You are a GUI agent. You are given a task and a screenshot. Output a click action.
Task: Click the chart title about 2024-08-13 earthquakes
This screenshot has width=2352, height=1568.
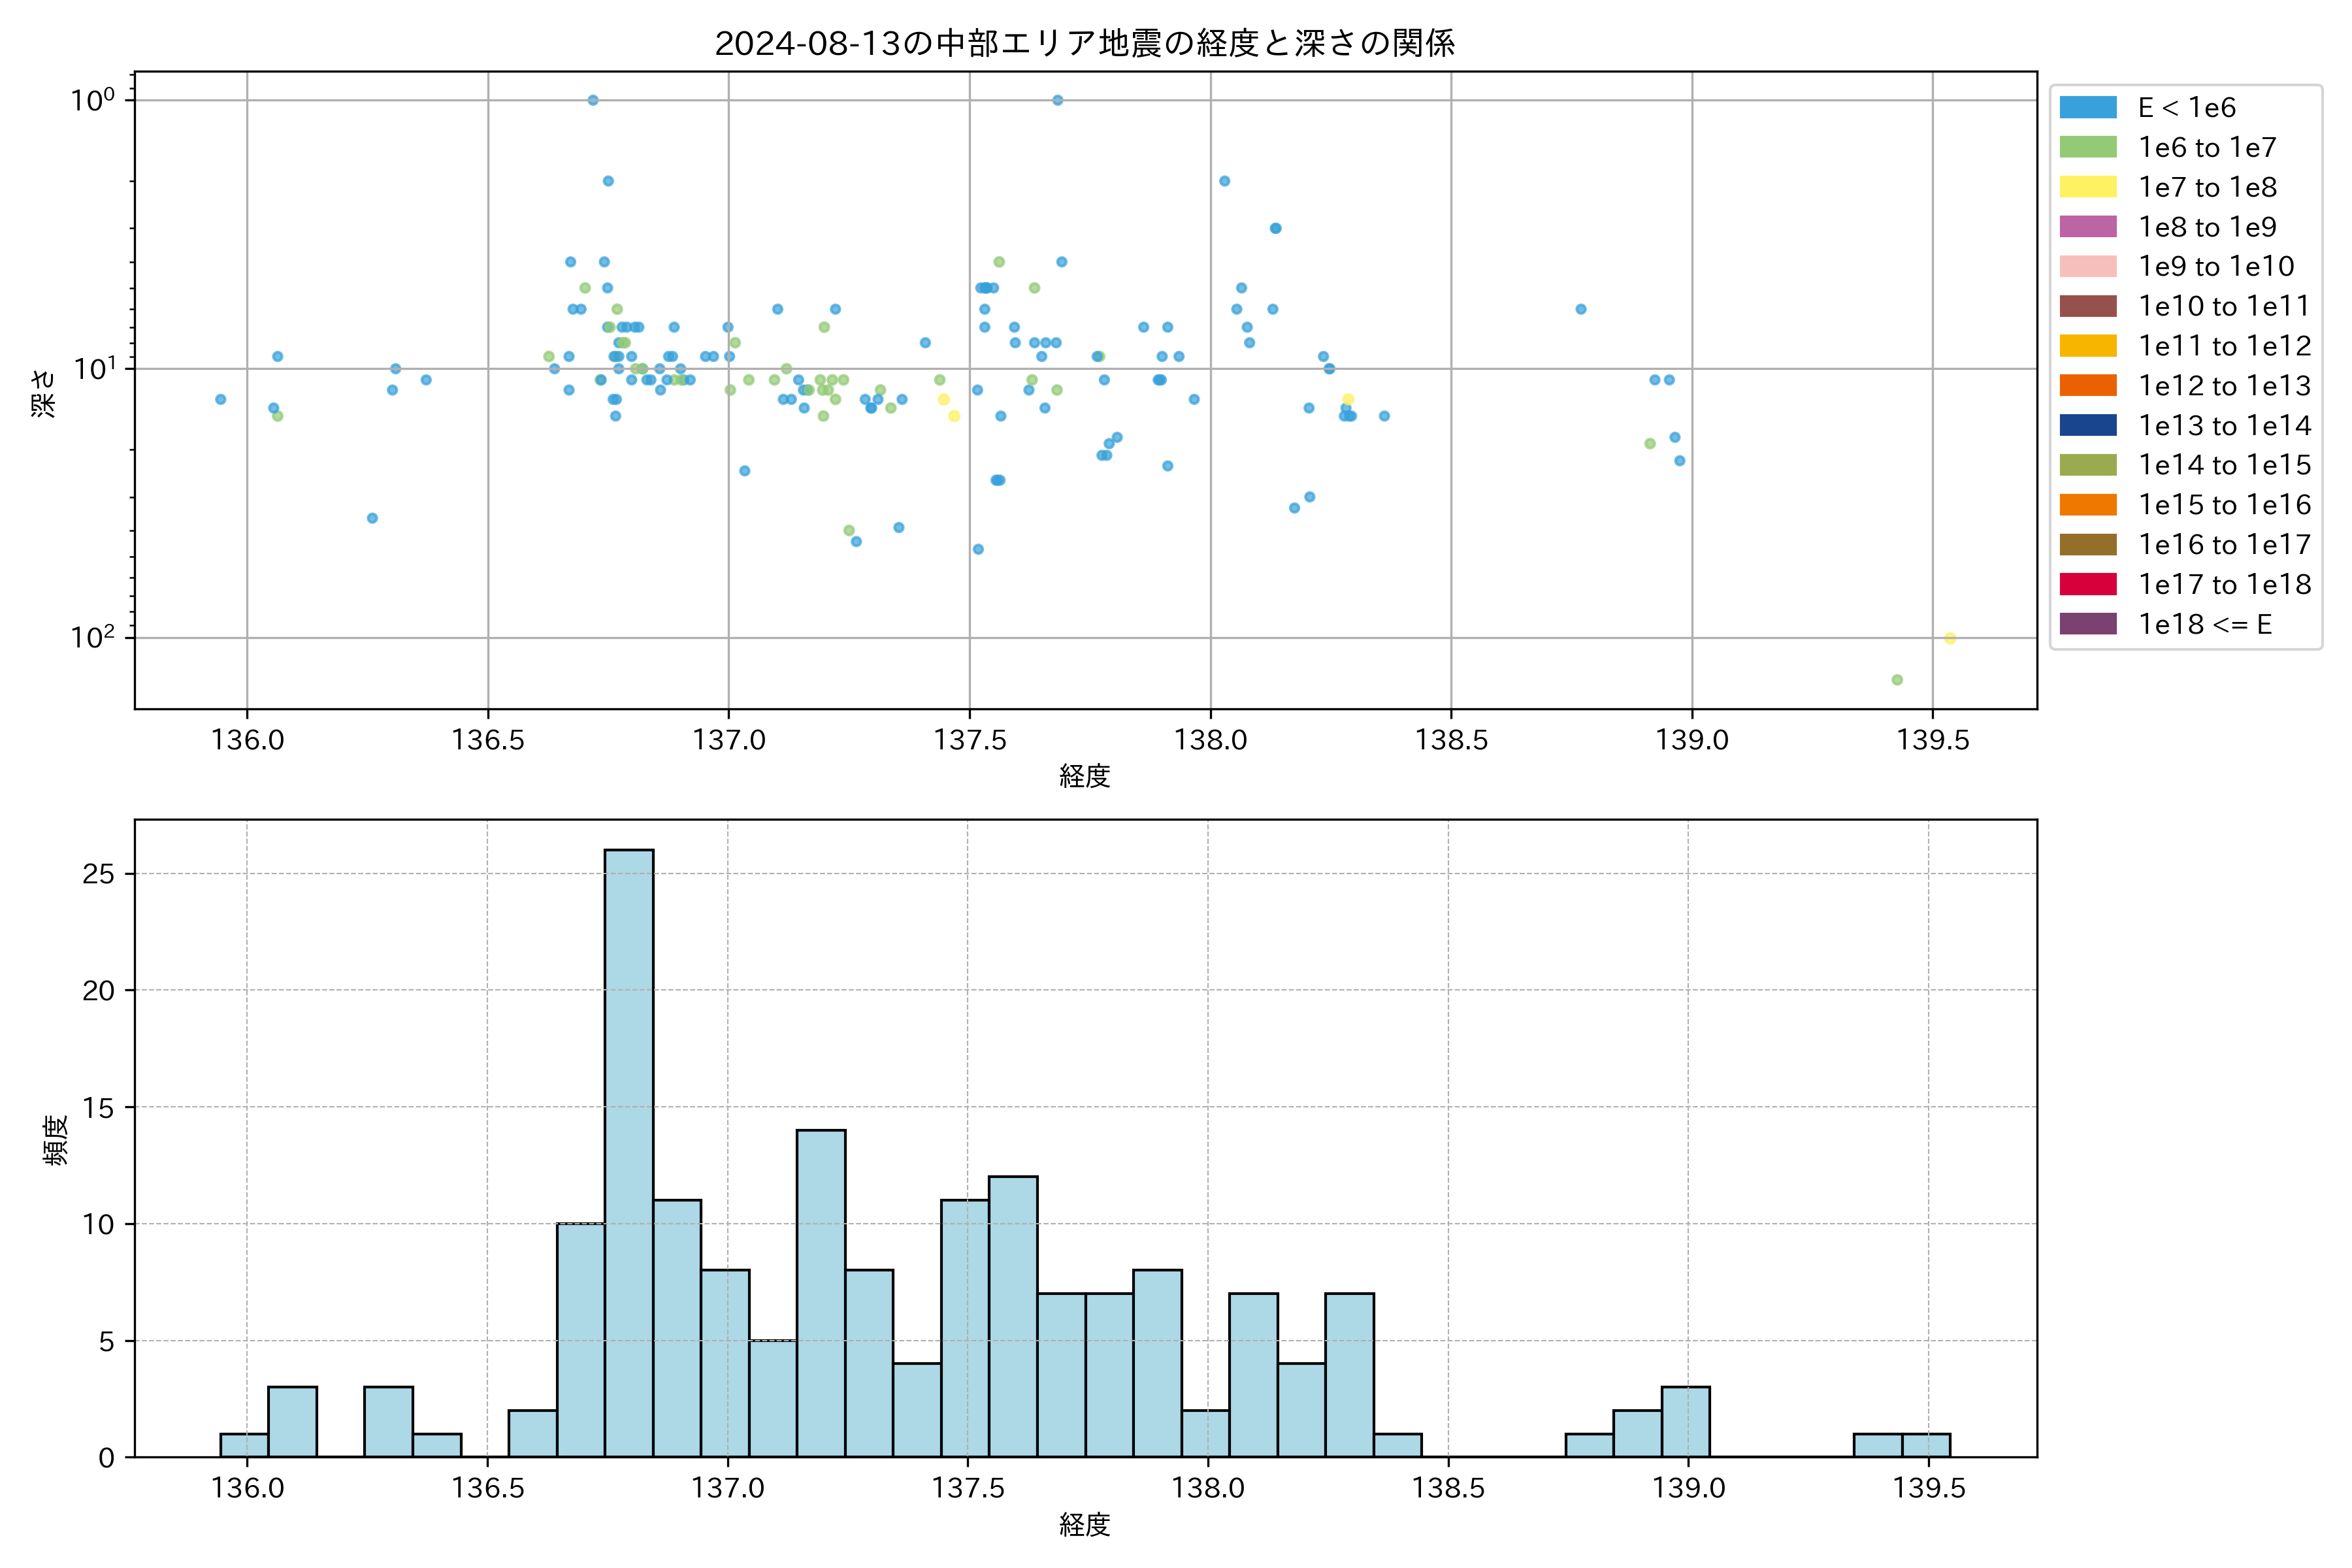1085,43
